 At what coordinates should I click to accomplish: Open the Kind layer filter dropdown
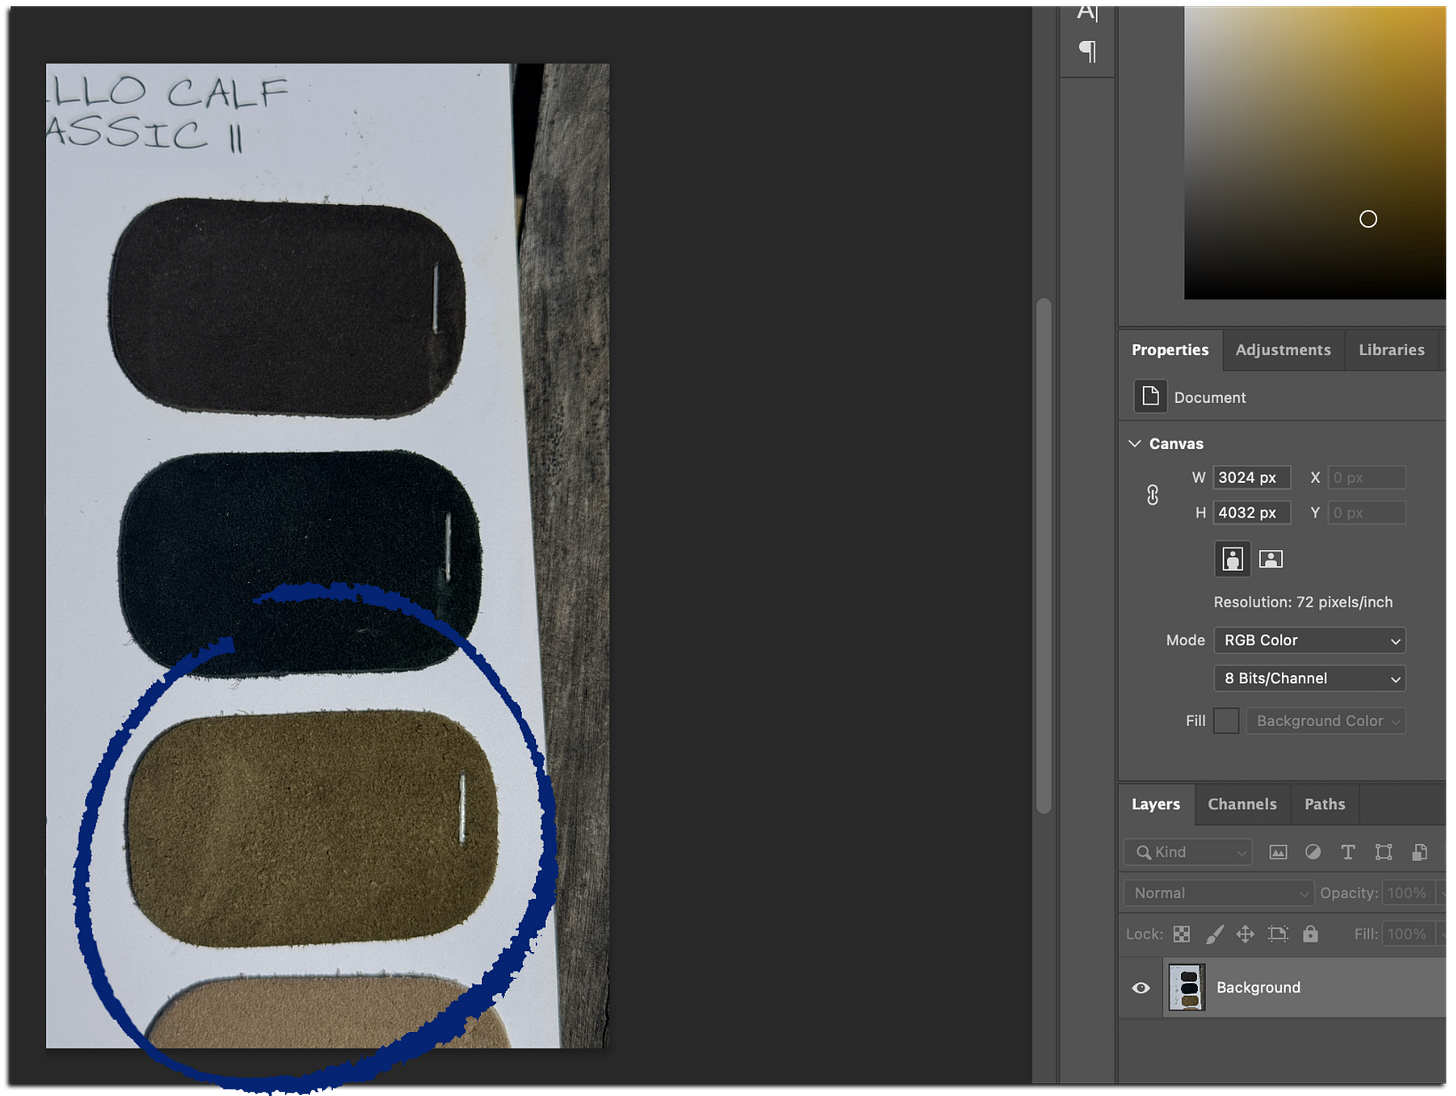tap(1188, 852)
